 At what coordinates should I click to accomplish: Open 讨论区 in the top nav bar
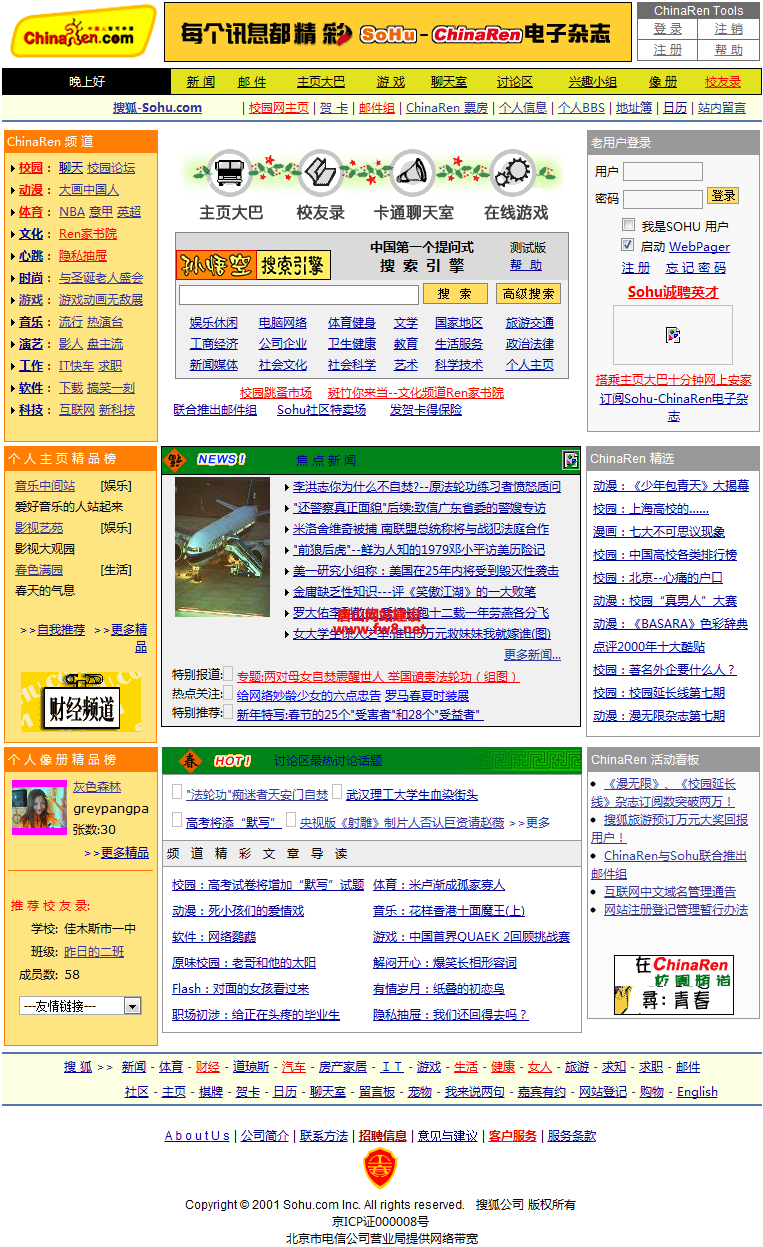(515, 82)
